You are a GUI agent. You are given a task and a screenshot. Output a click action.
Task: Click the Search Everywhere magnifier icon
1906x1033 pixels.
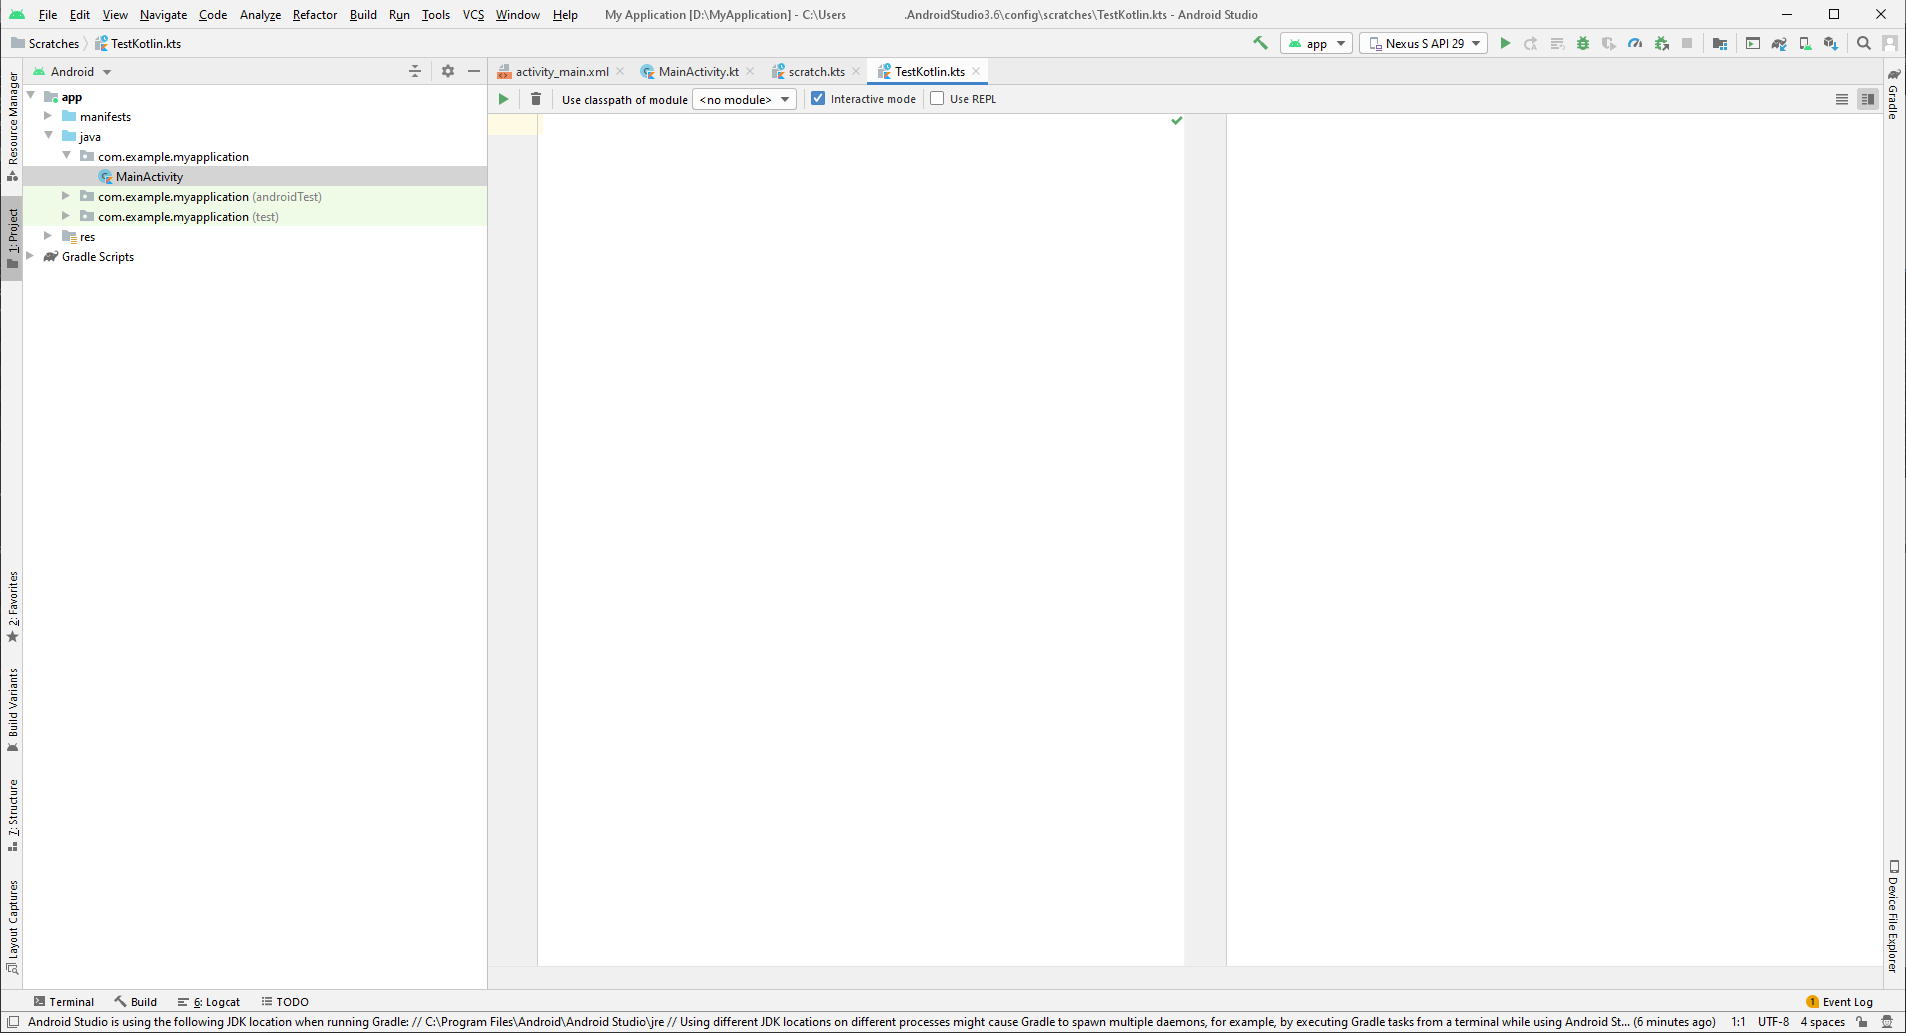pyautogui.click(x=1864, y=43)
